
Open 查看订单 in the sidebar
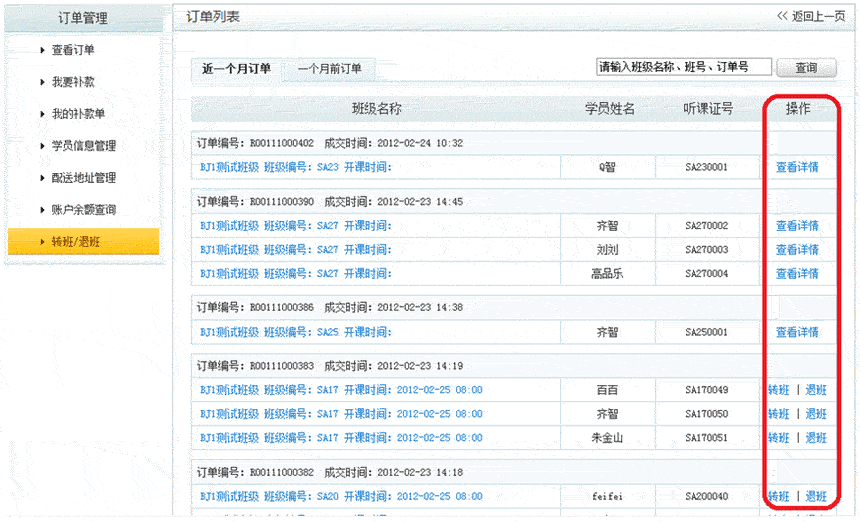point(73,50)
